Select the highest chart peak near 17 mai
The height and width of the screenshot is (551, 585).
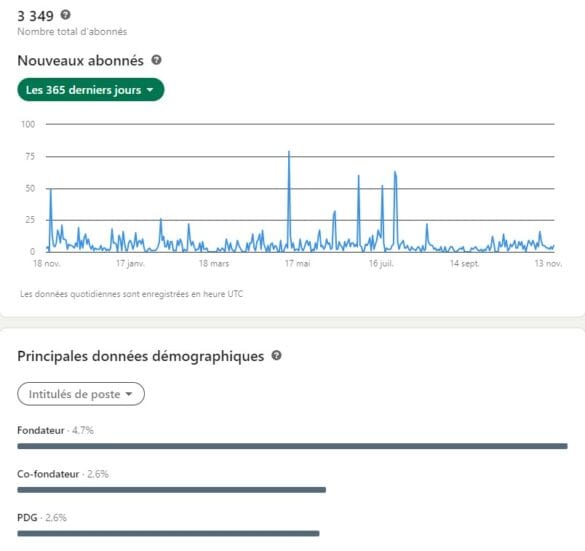tap(289, 151)
